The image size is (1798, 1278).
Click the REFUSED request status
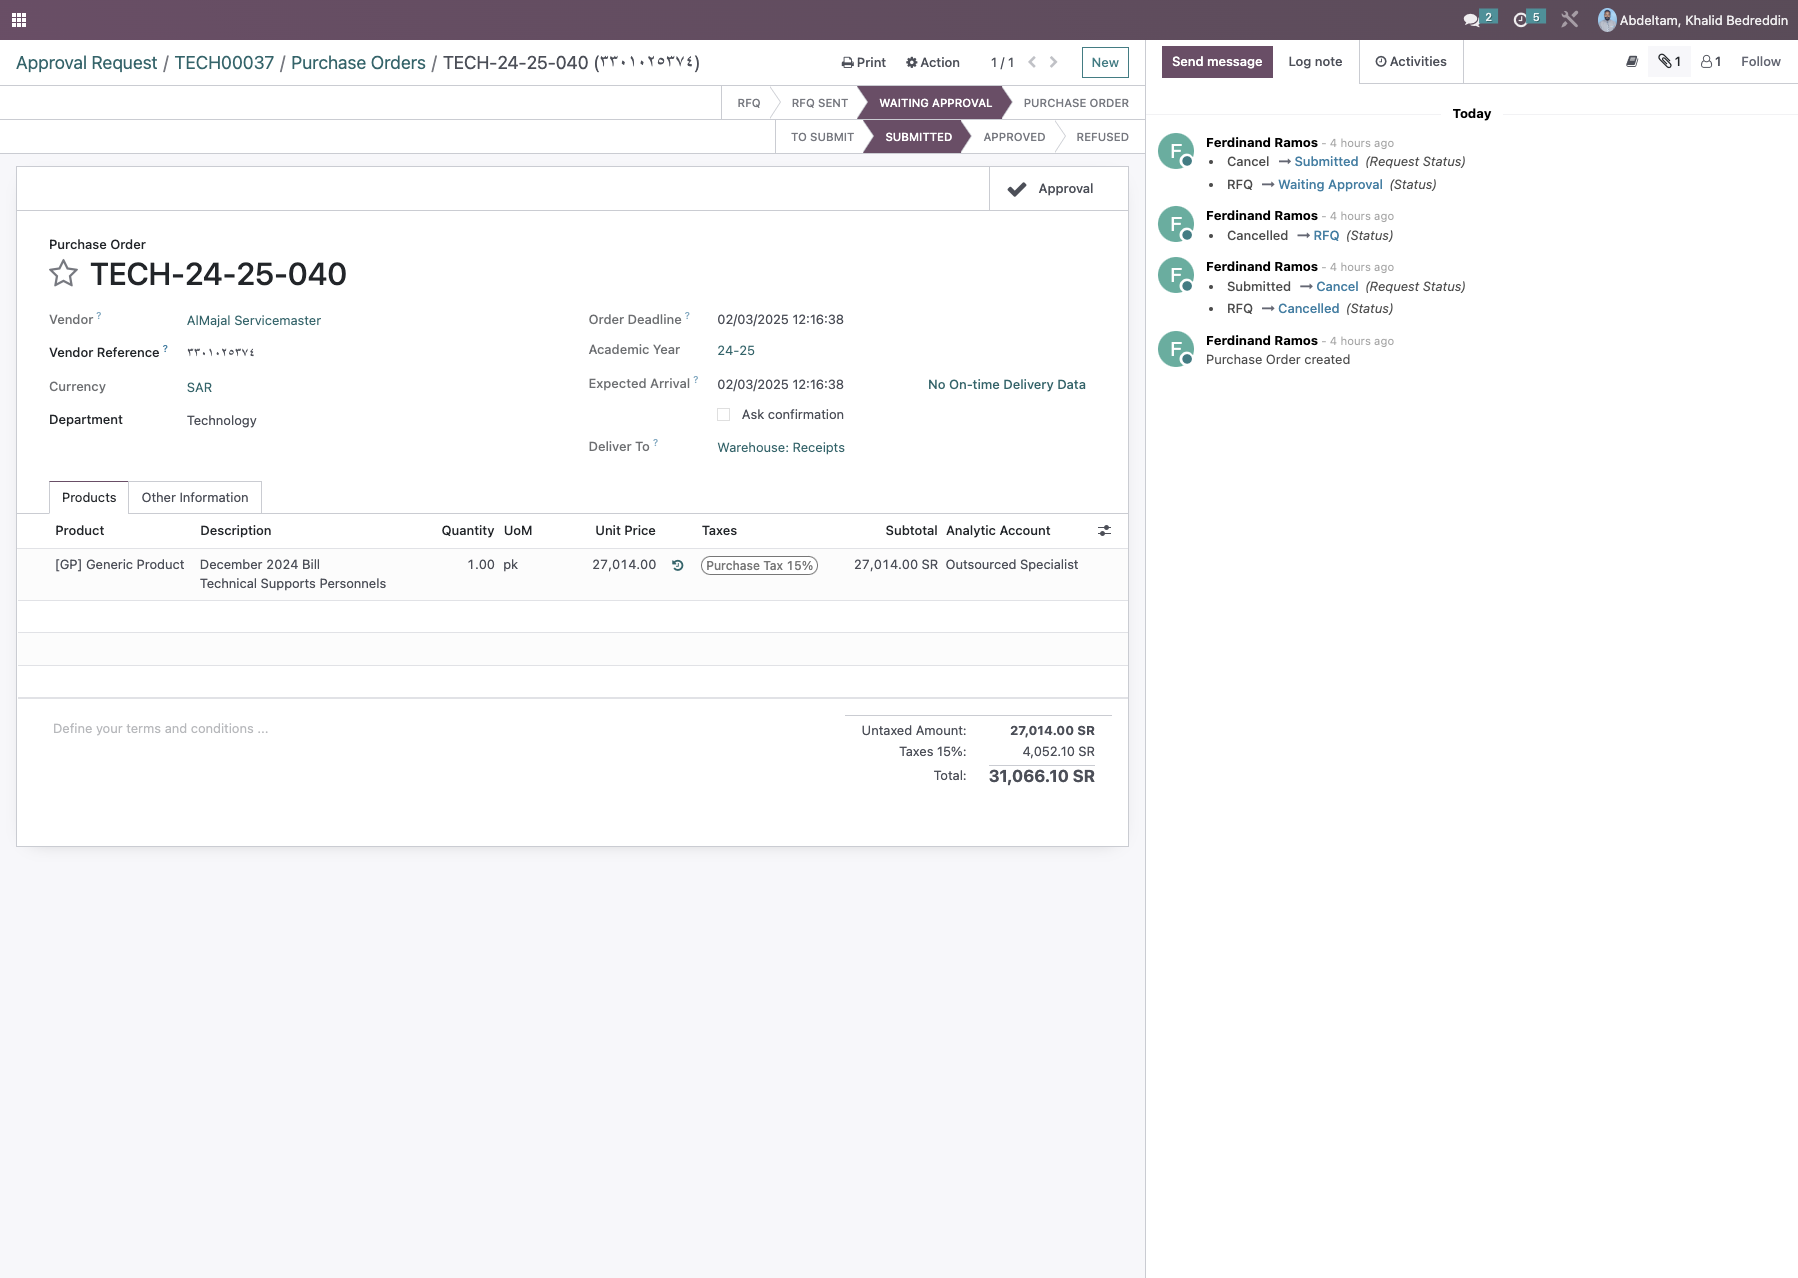(1102, 137)
